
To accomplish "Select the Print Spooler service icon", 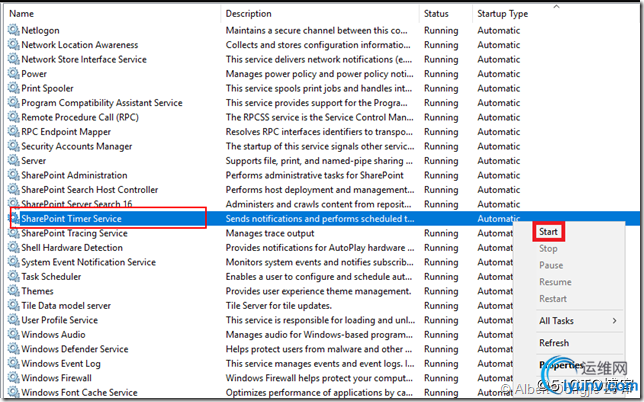I will coord(14,88).
